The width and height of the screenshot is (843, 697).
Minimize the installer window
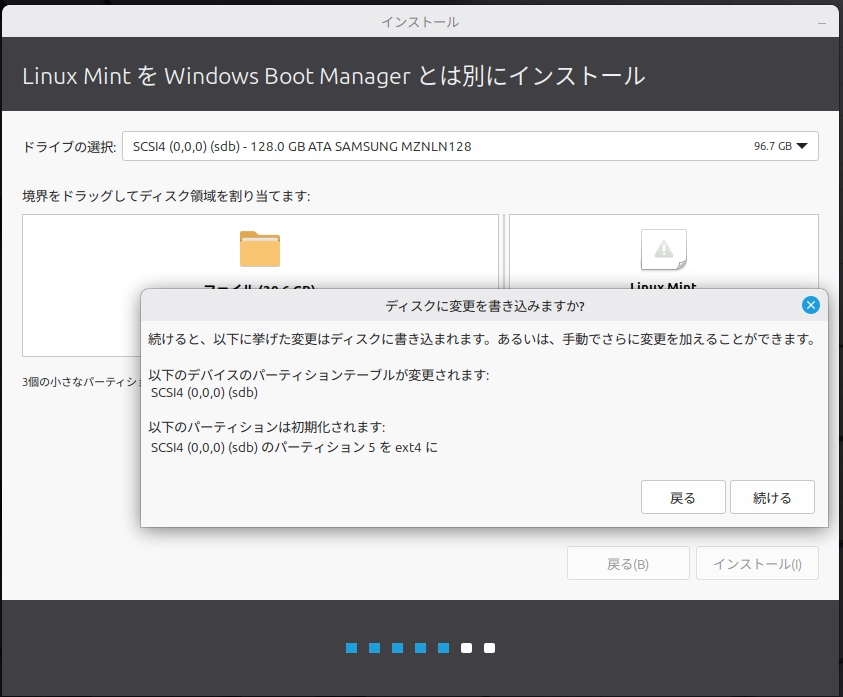(822, 21)
